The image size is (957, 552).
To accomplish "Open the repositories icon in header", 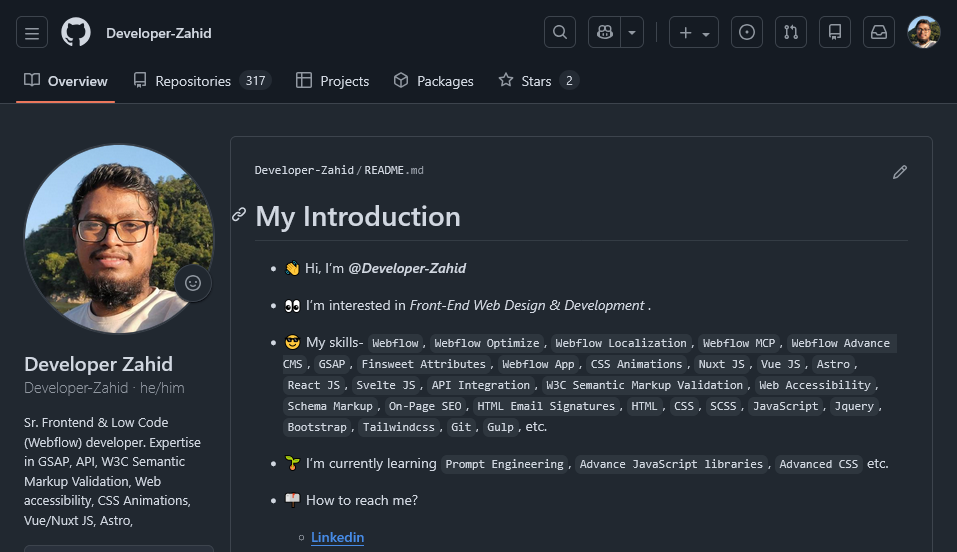I will point(835,33).
